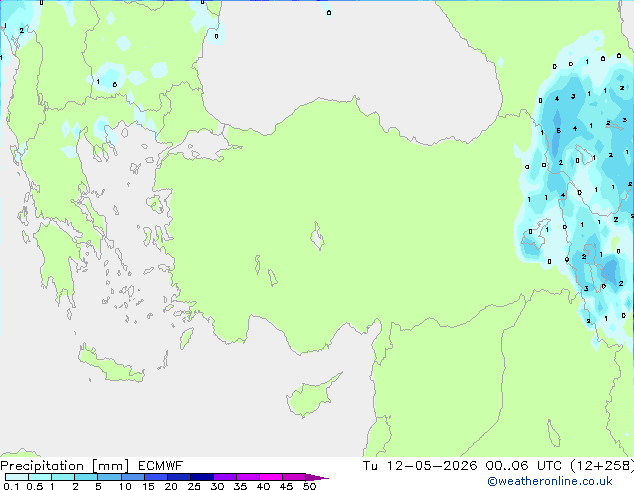Click the '0.1' legend value label

coord(11,486)
